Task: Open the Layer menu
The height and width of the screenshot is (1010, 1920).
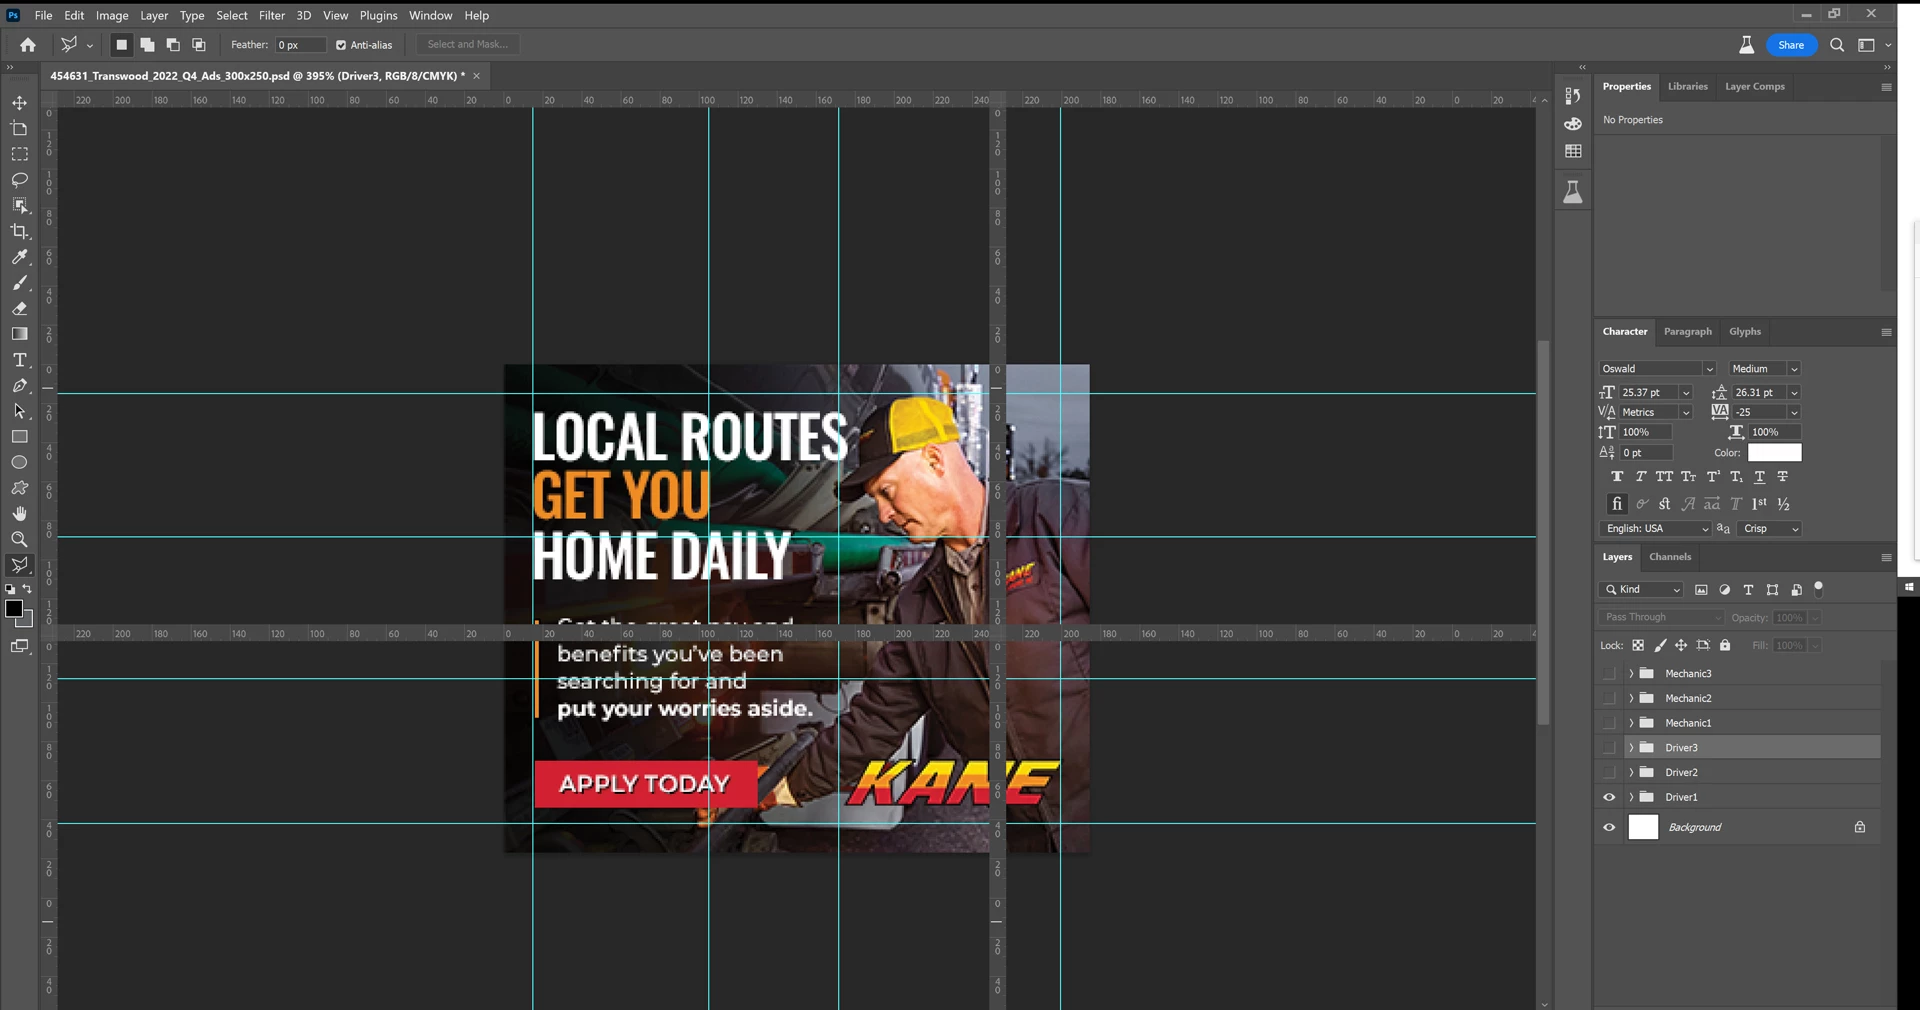Action: pos(154,15)
